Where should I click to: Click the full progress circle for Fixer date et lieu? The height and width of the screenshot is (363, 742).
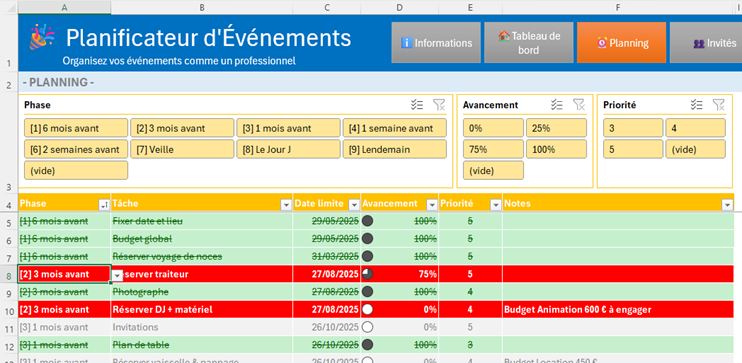click(367, 221)
